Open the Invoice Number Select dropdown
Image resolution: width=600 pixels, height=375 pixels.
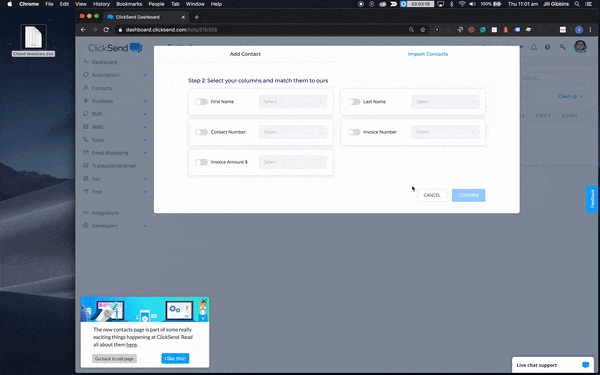(445, 132)
